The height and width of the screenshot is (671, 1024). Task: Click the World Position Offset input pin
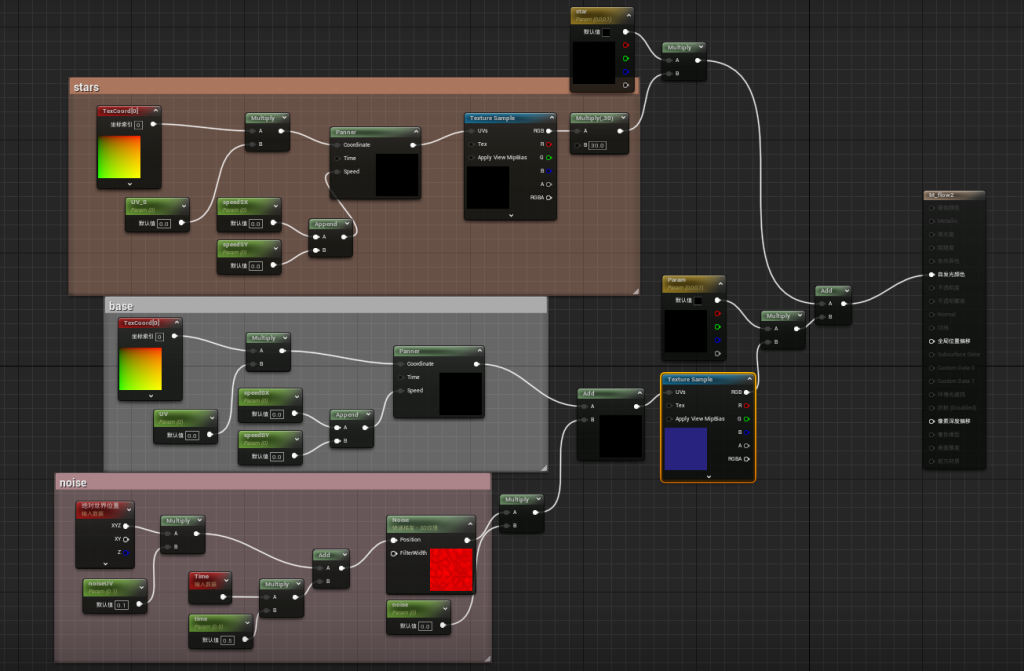click(x=931, y=341)
